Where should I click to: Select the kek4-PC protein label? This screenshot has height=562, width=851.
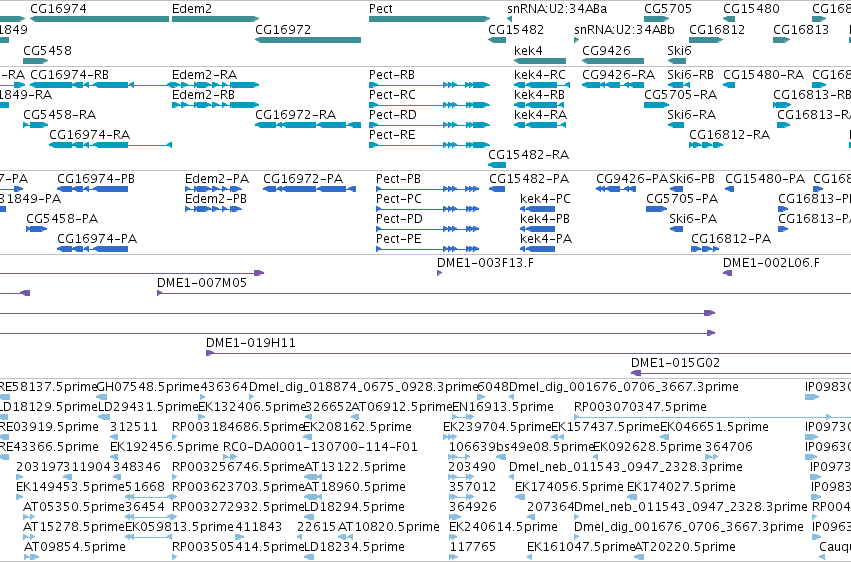pos(545,199)
